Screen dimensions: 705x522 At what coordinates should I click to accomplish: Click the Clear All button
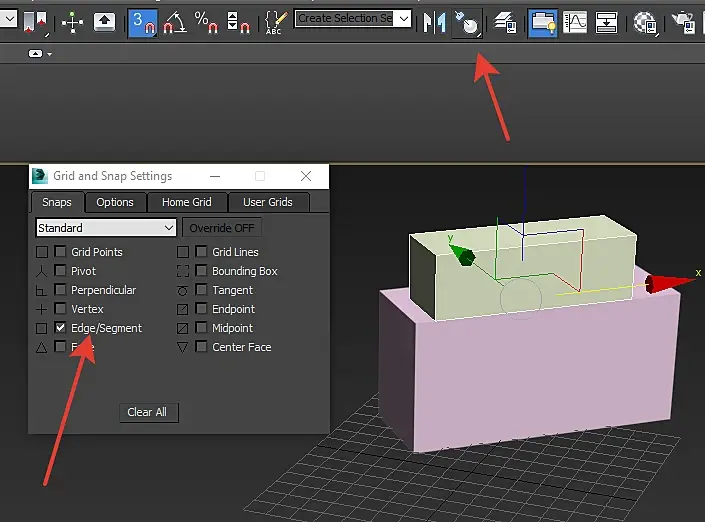click(x=147, y=412)
